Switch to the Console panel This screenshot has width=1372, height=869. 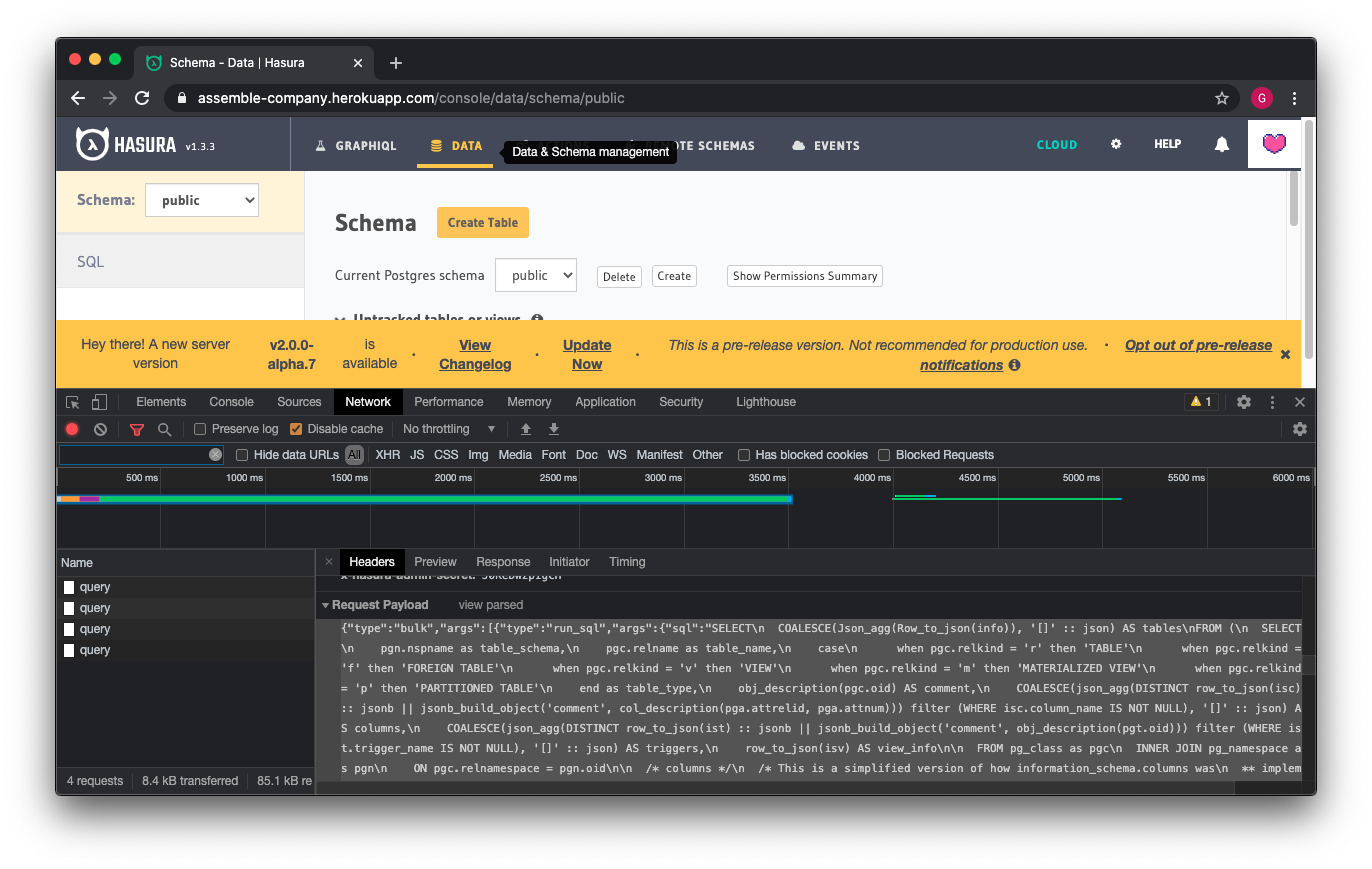click(231, 402)
